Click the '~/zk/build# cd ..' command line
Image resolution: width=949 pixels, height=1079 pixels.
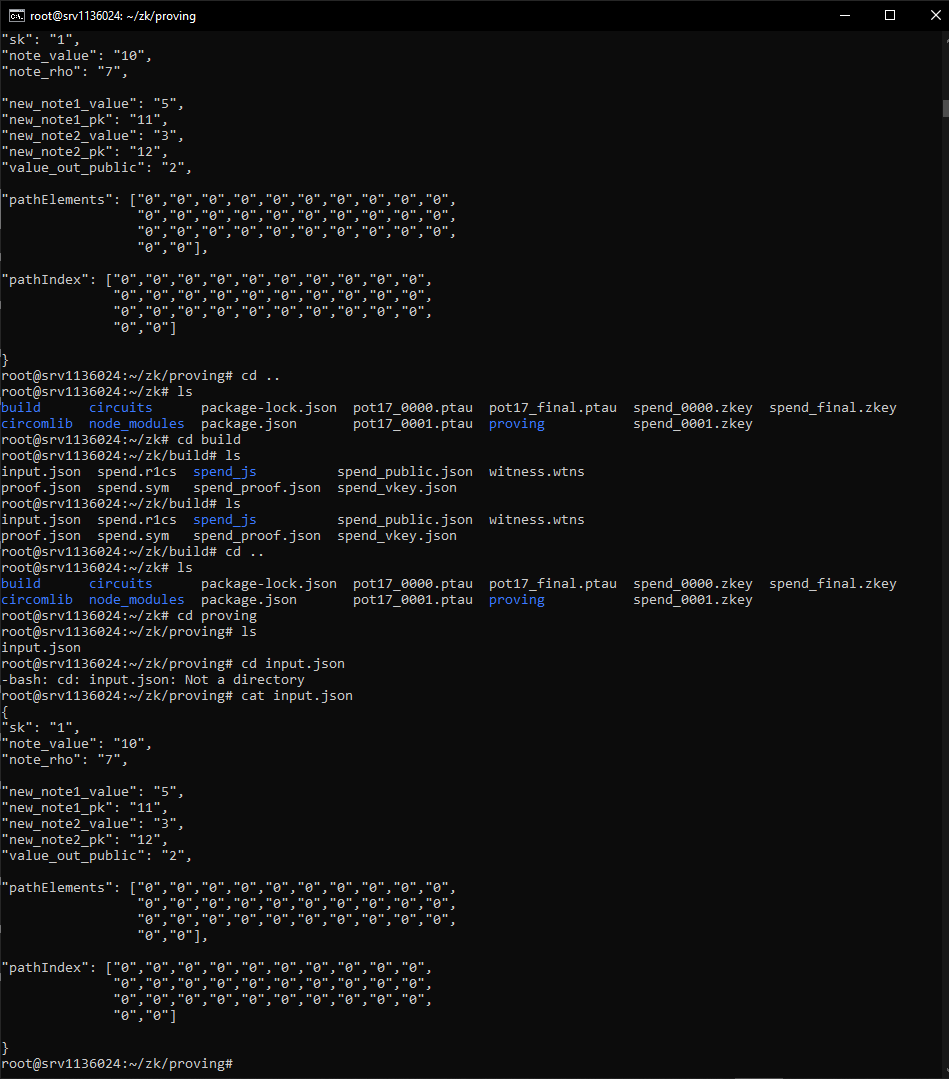[133, 552]
